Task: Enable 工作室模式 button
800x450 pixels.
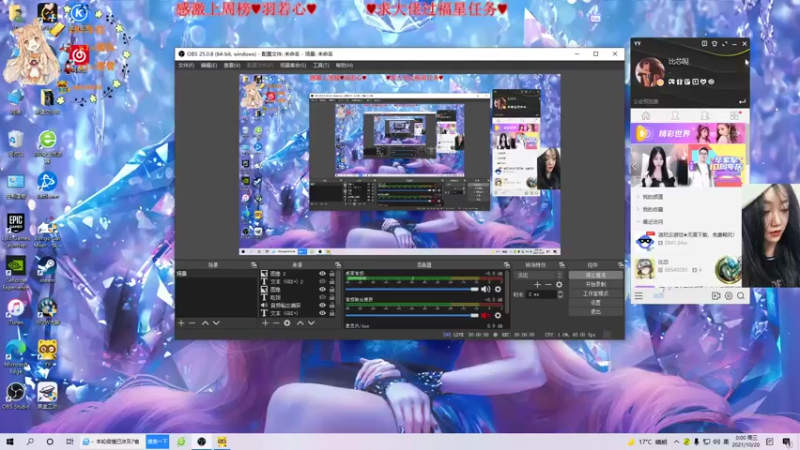Action: pos(595,293)
